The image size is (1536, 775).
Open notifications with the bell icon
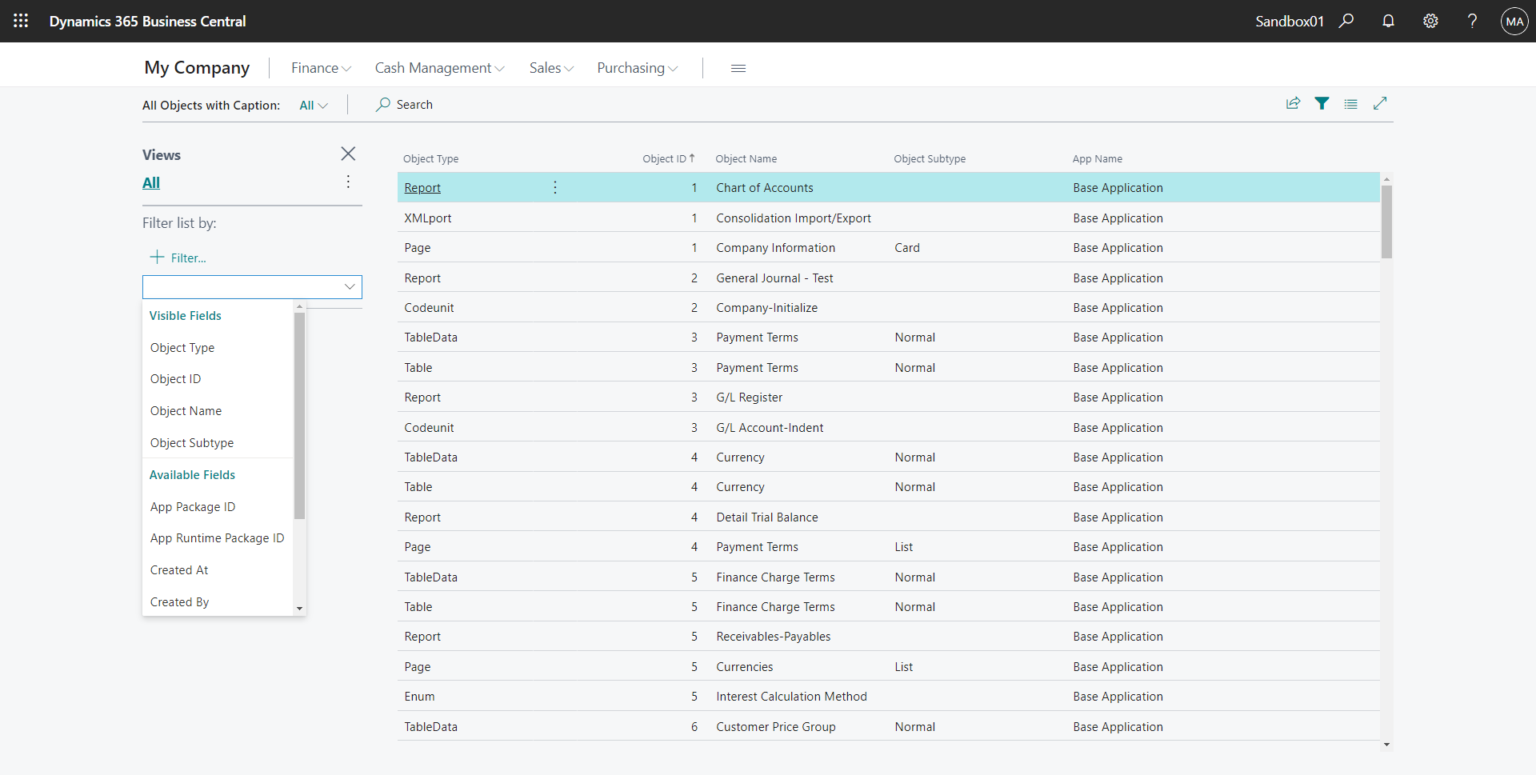click(1388, 20)
